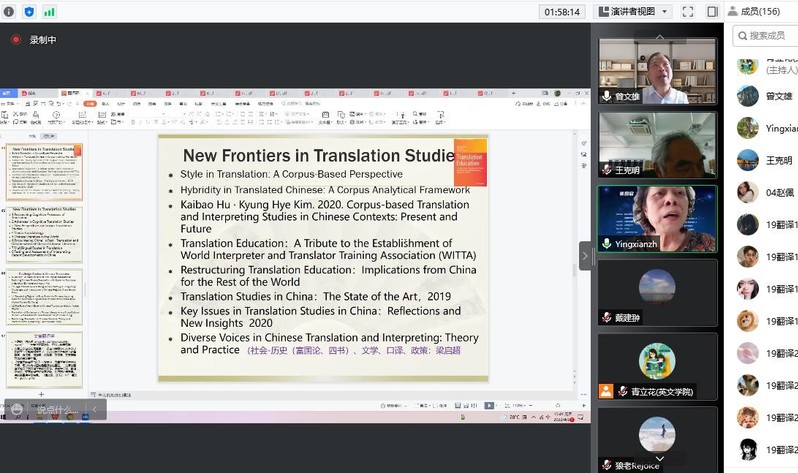
Task: Toggle microphone icon on 曾文雄 tile
Action: pyautogui.click(x=606, y=96)
